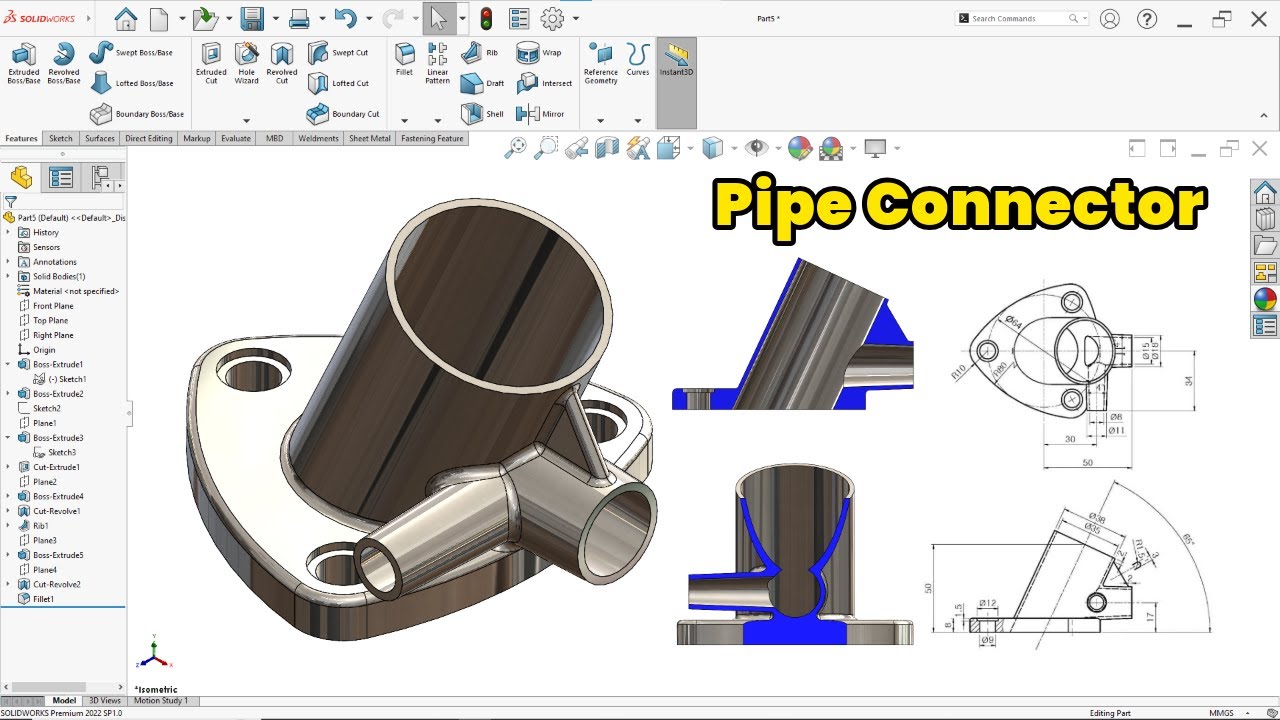Switch to Motion Study 1 tab

(x=161, y=701)
